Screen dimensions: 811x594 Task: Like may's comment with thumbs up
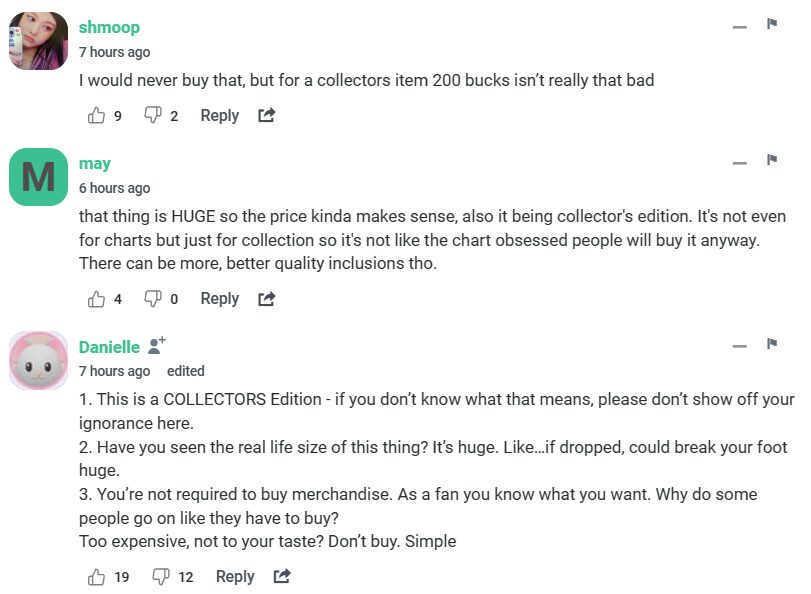click(x=97, y=299)
